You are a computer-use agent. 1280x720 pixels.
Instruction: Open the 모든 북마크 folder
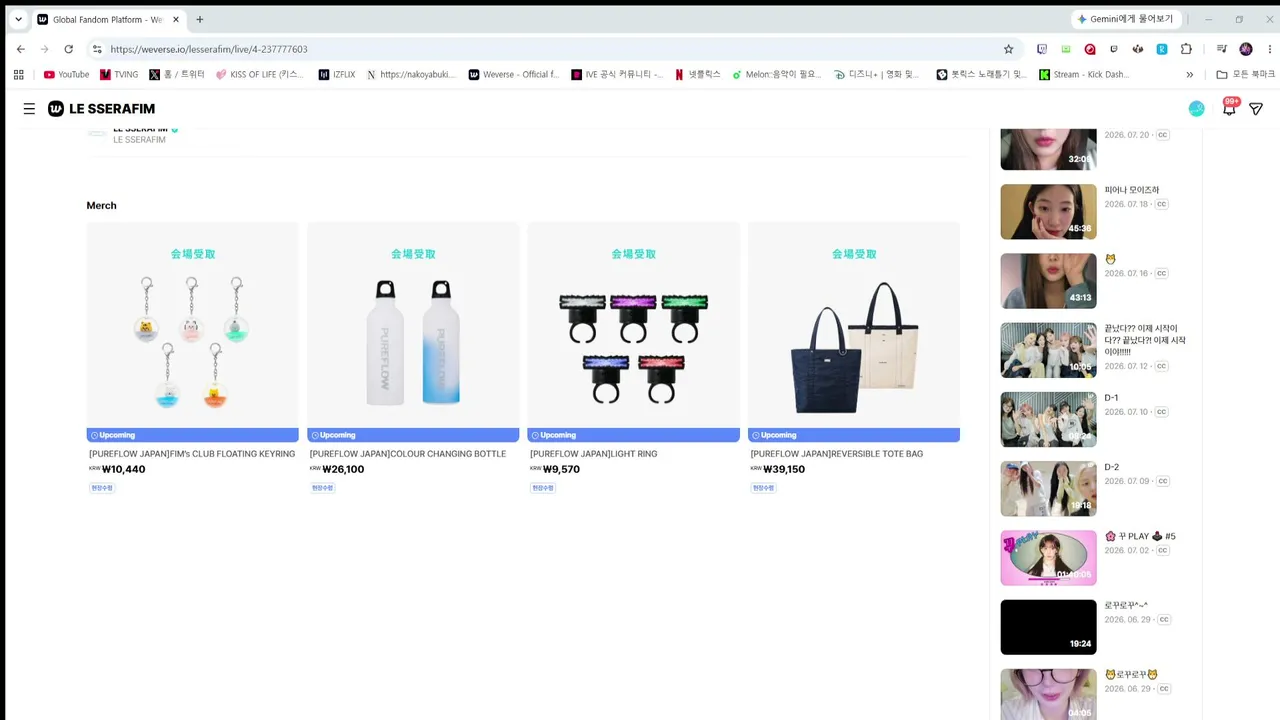click(1245, 74)
